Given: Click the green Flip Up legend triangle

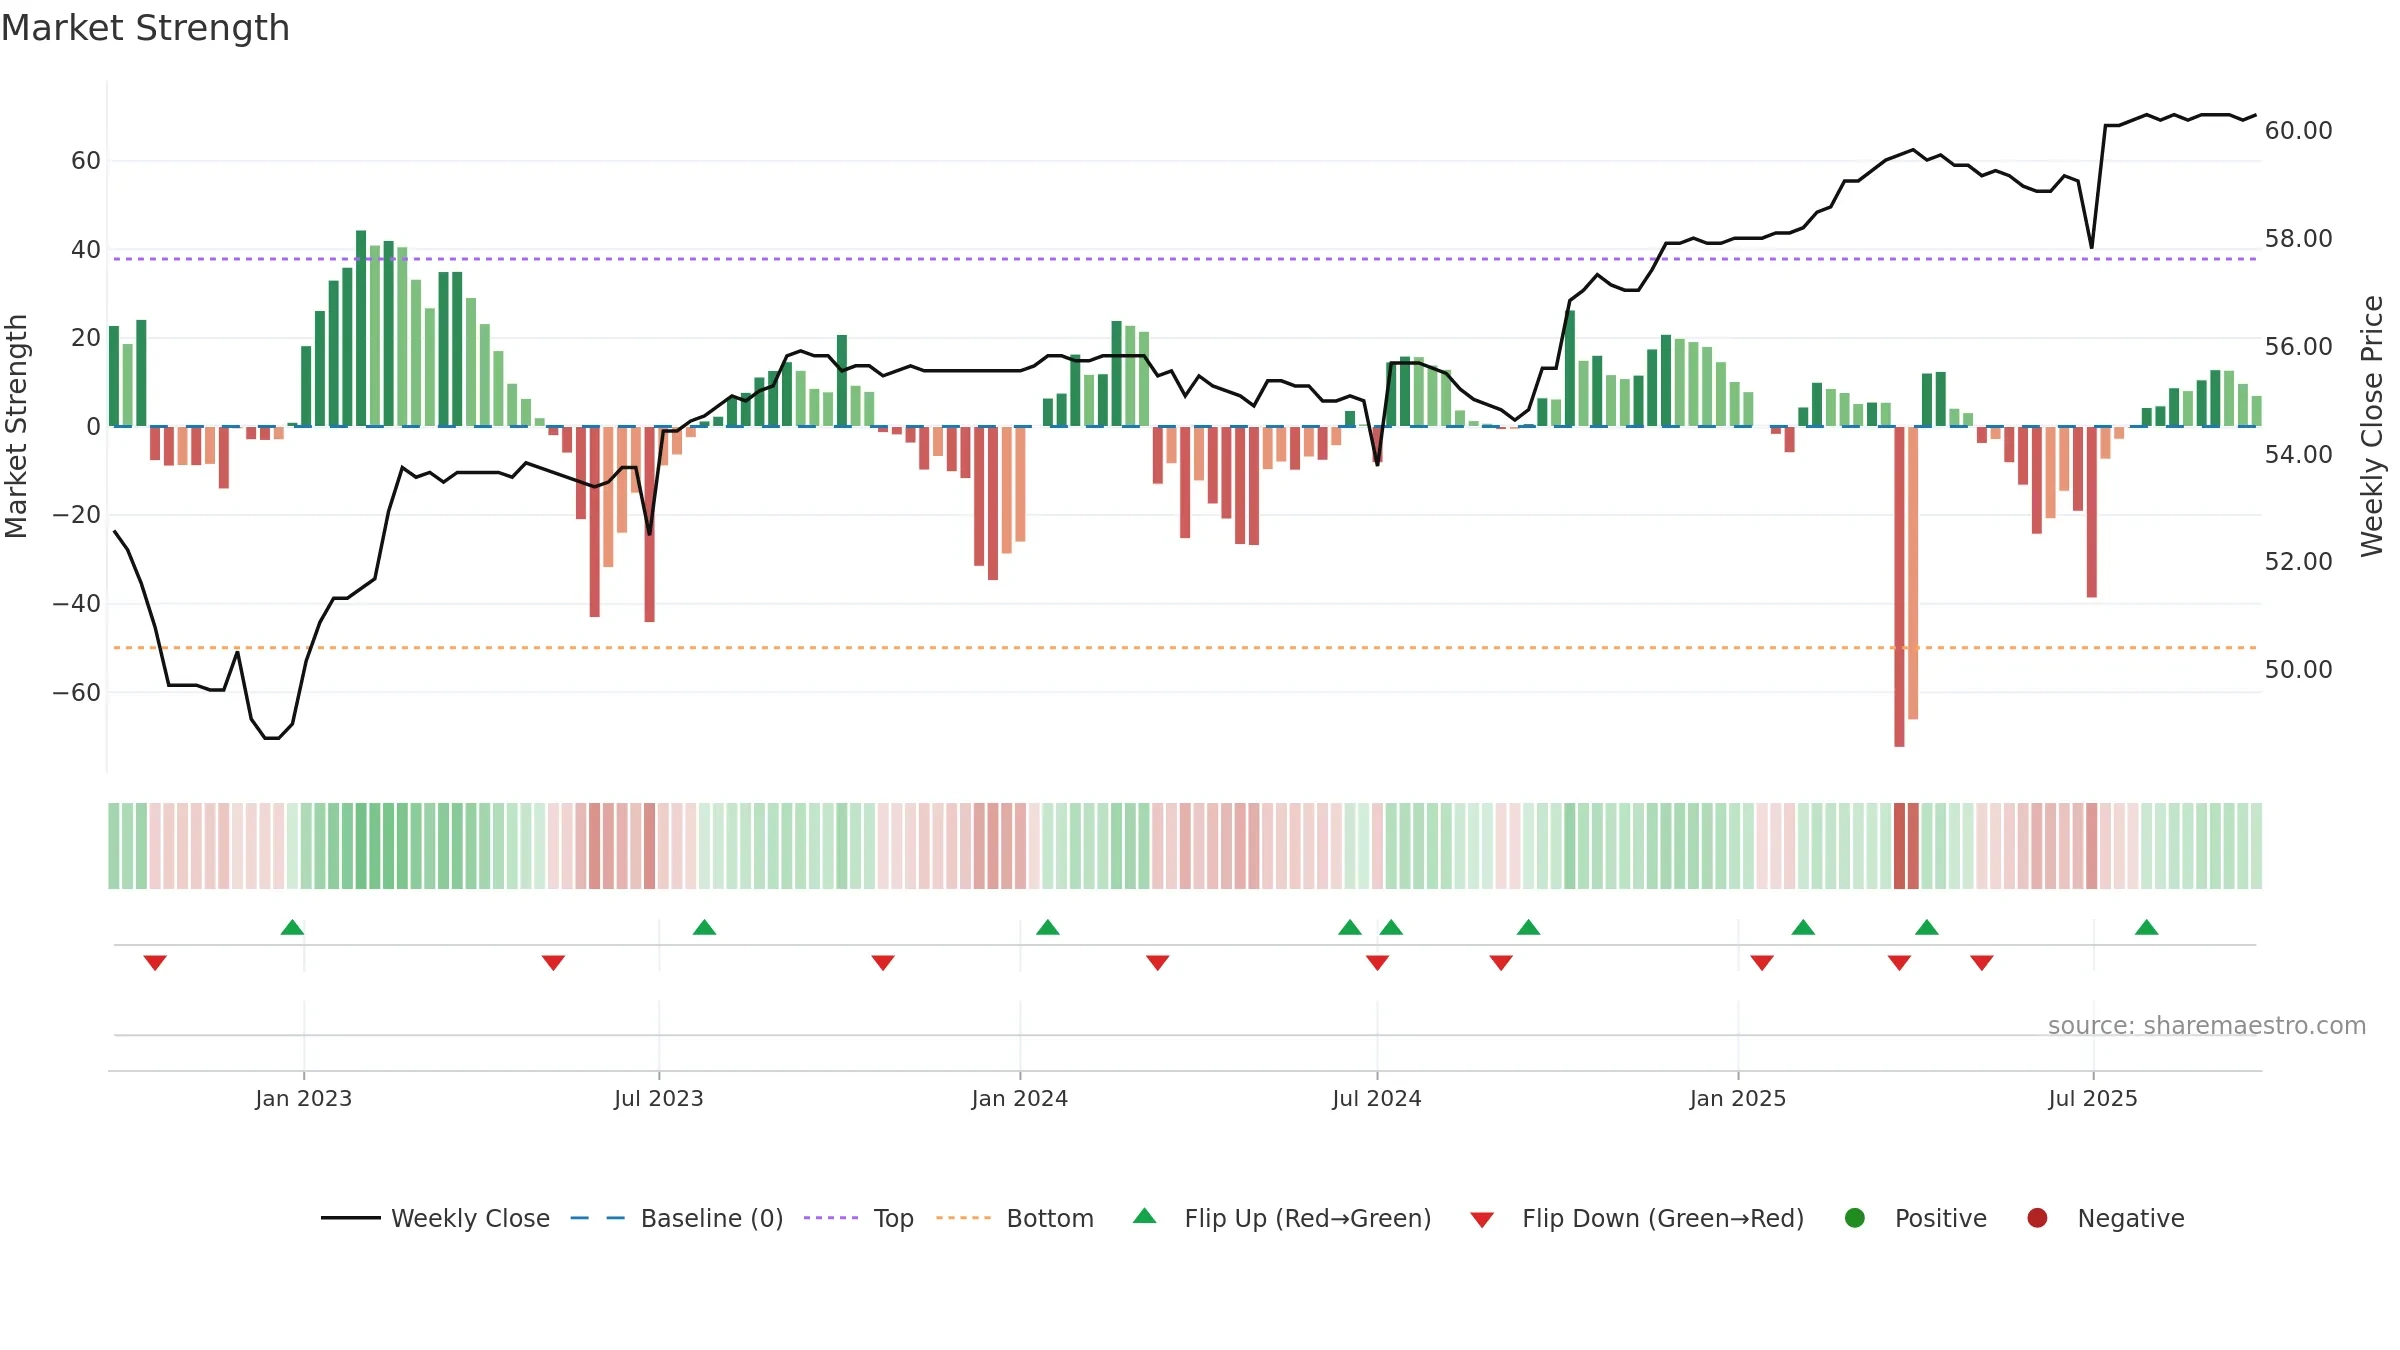Looking at the screenshot, I should point(1145,1216).
